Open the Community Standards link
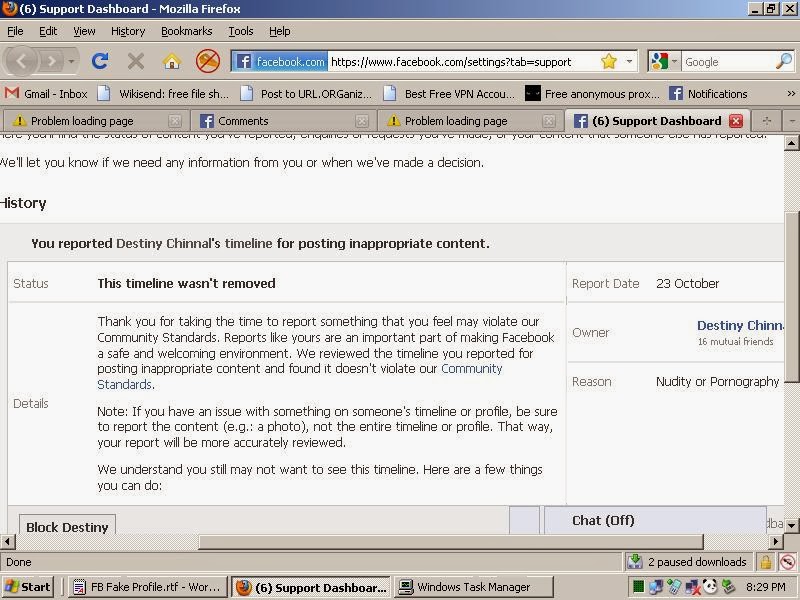The width and height of the screenshot is (800, 600). click(x=299, y=377)
